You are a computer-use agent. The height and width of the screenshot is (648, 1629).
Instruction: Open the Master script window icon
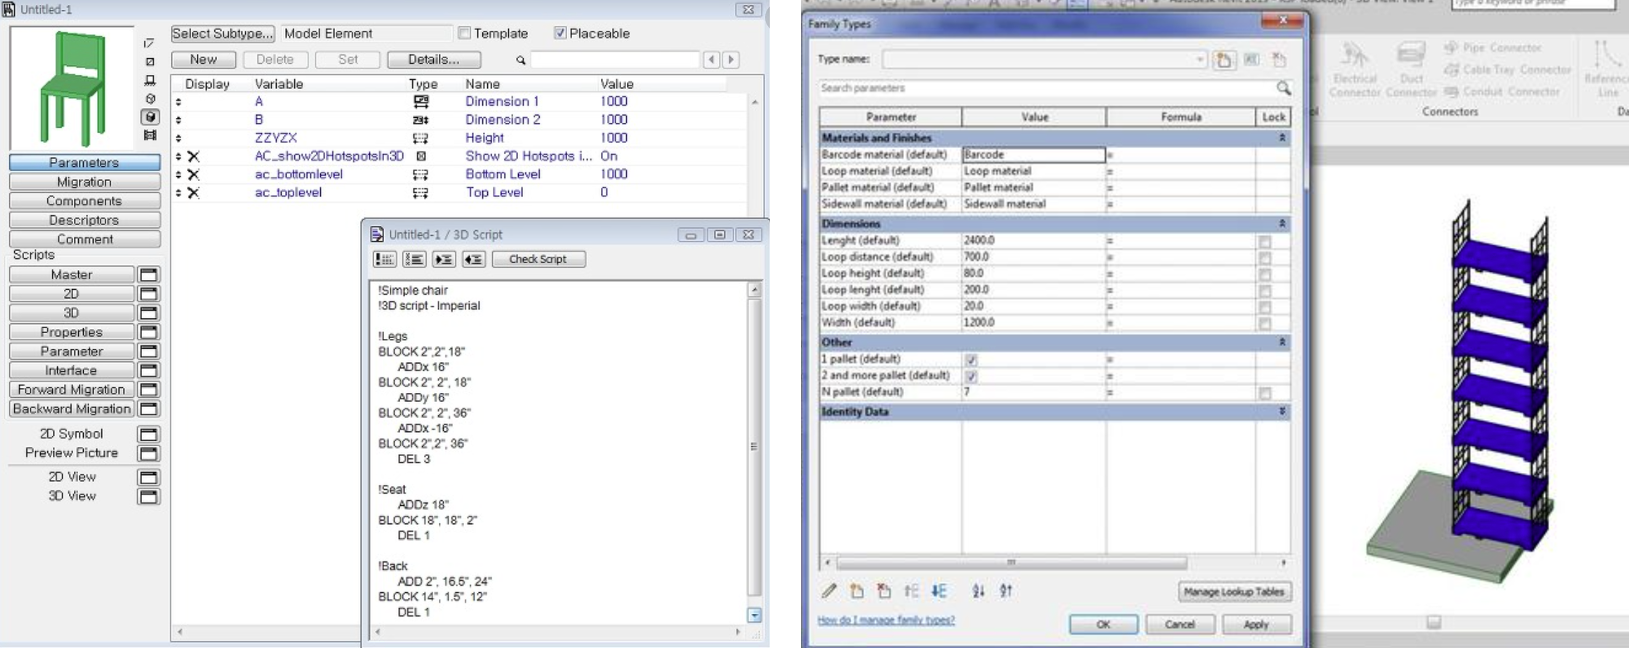[x=148, y=275]
